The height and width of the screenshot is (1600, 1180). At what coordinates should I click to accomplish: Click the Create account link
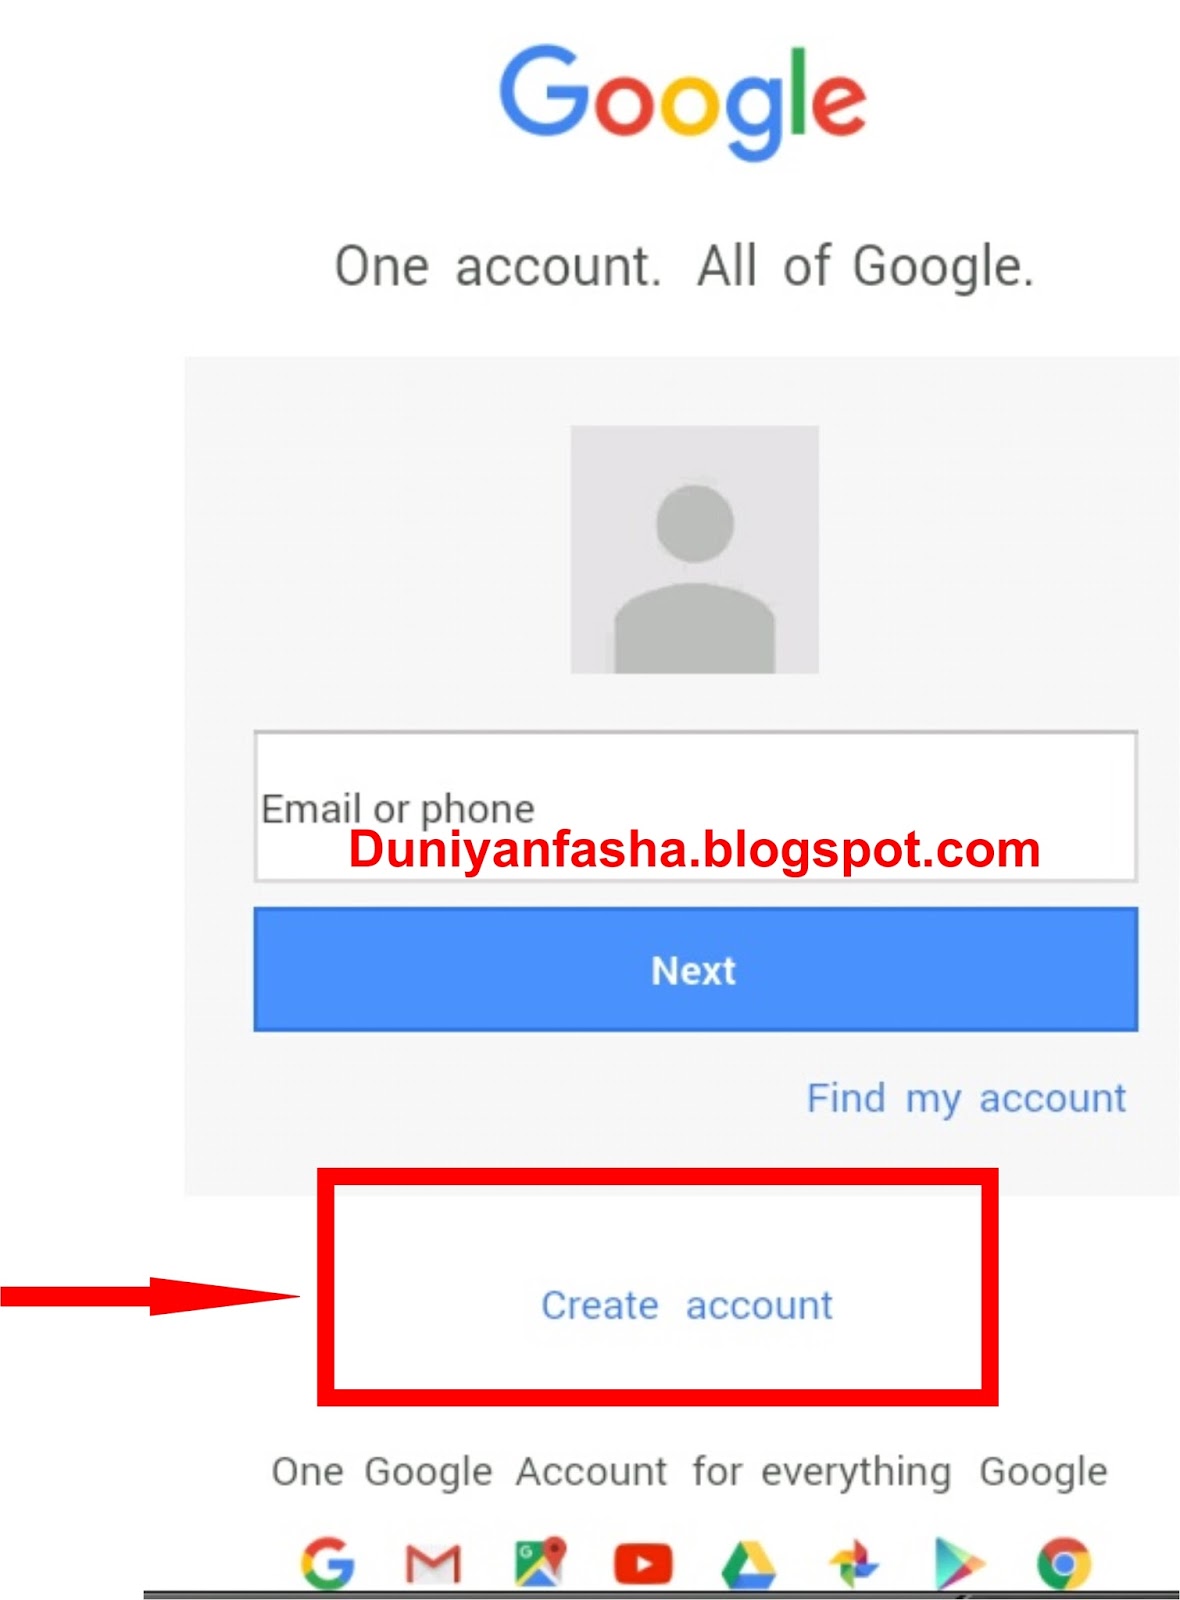pos(687,1305)
